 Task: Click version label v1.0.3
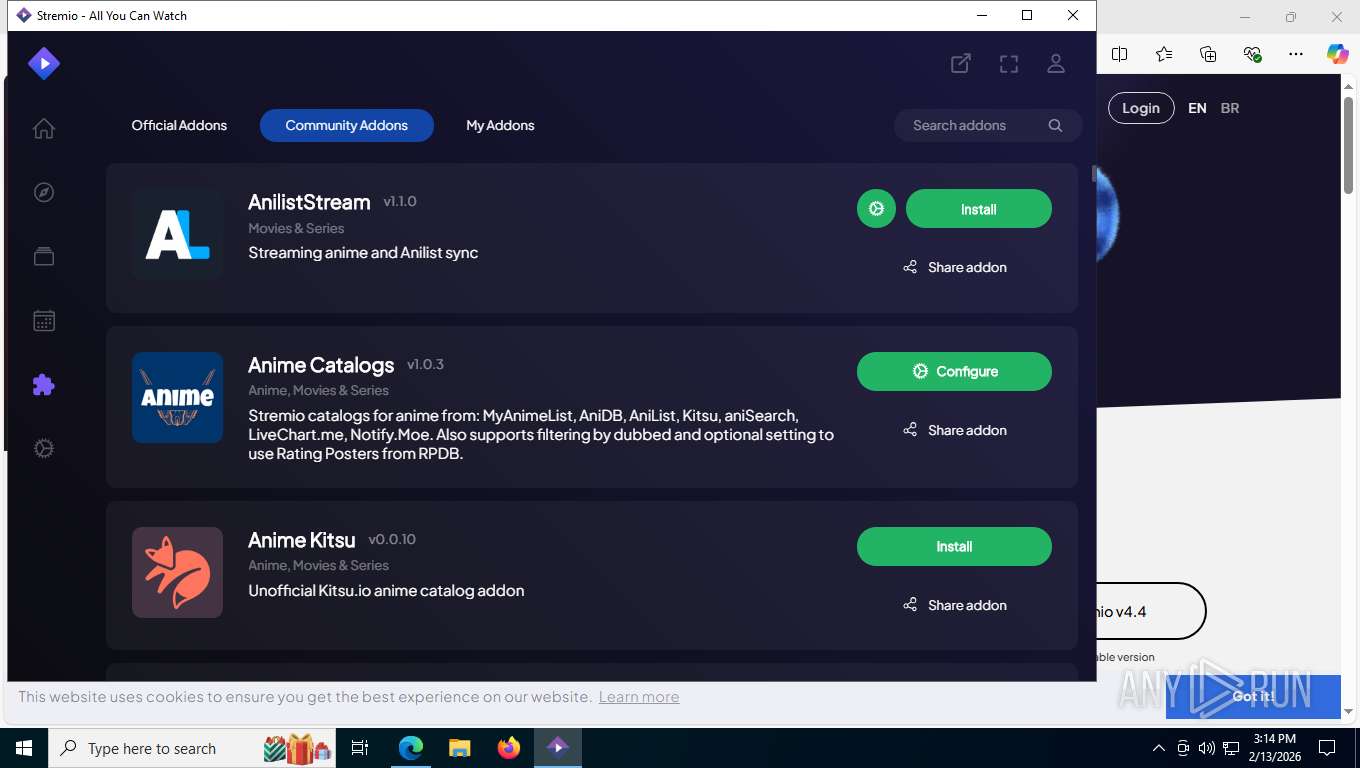(x=425, y=365)
